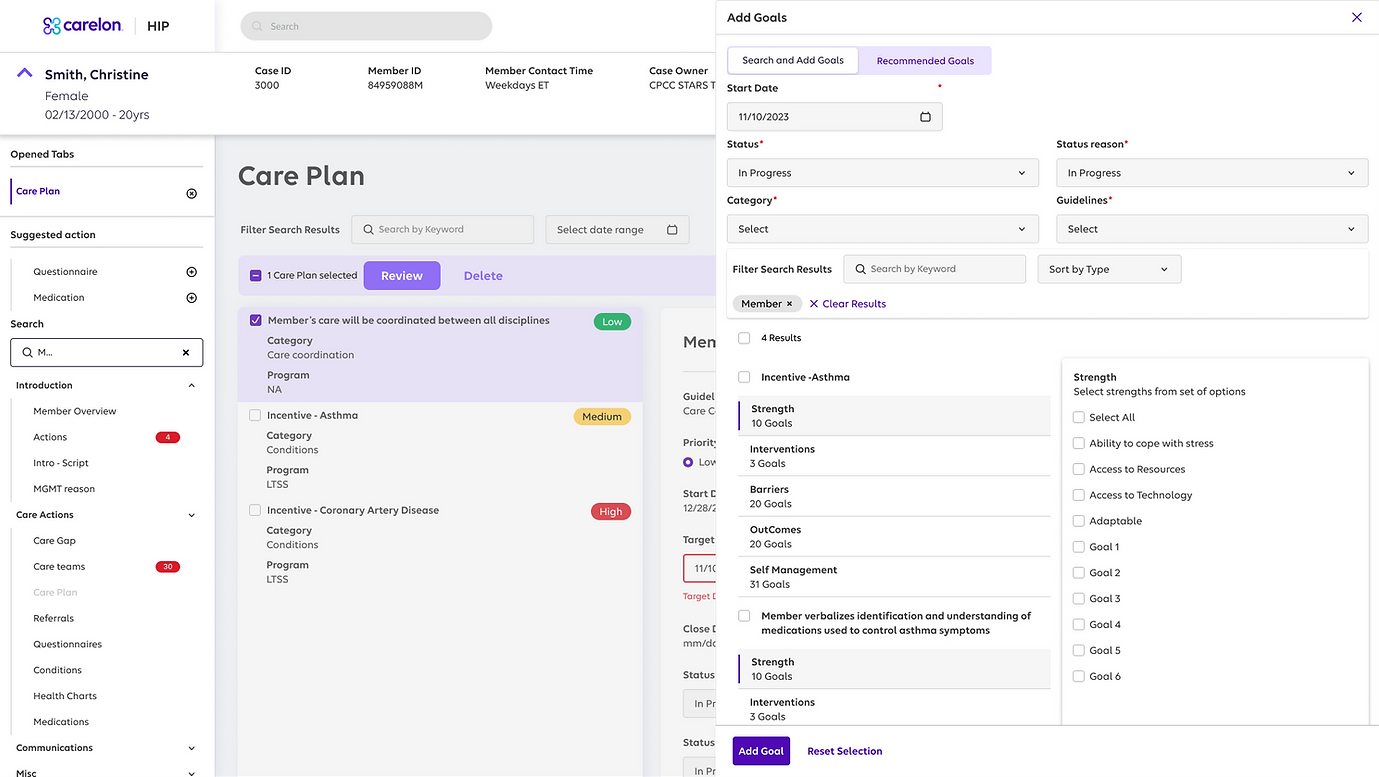Close the Care Plan opened tab
Viewport: 1379px width, 777px height.
tap(191, 193)
